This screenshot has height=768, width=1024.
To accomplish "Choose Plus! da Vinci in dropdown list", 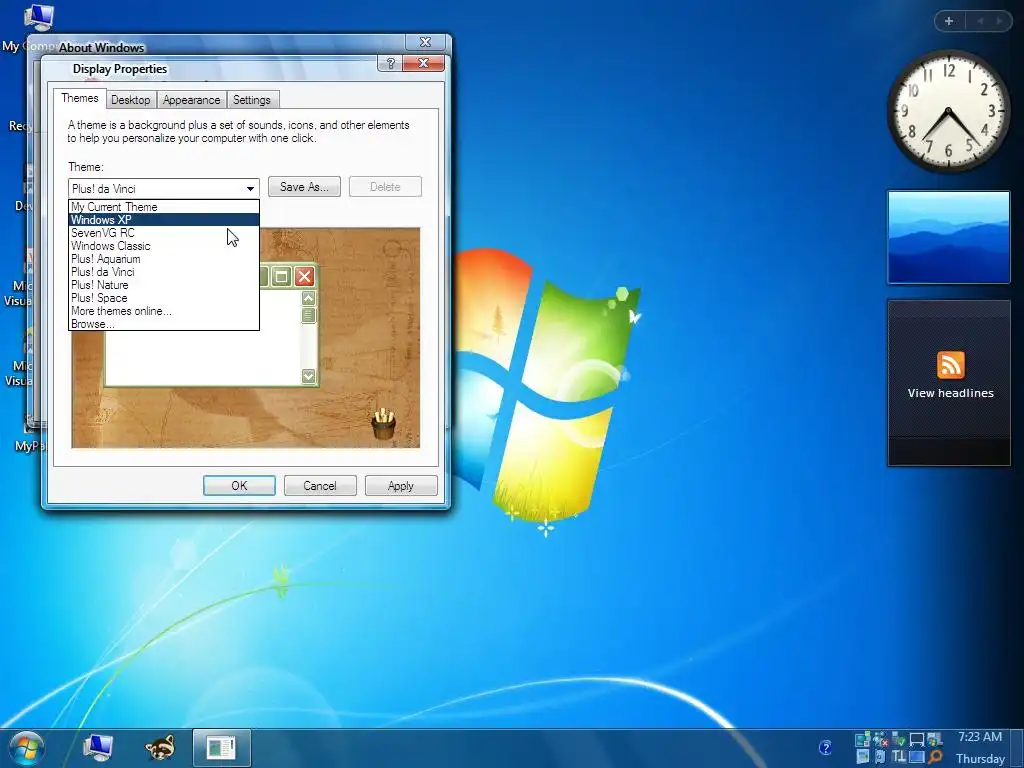I will click(164, 272).
